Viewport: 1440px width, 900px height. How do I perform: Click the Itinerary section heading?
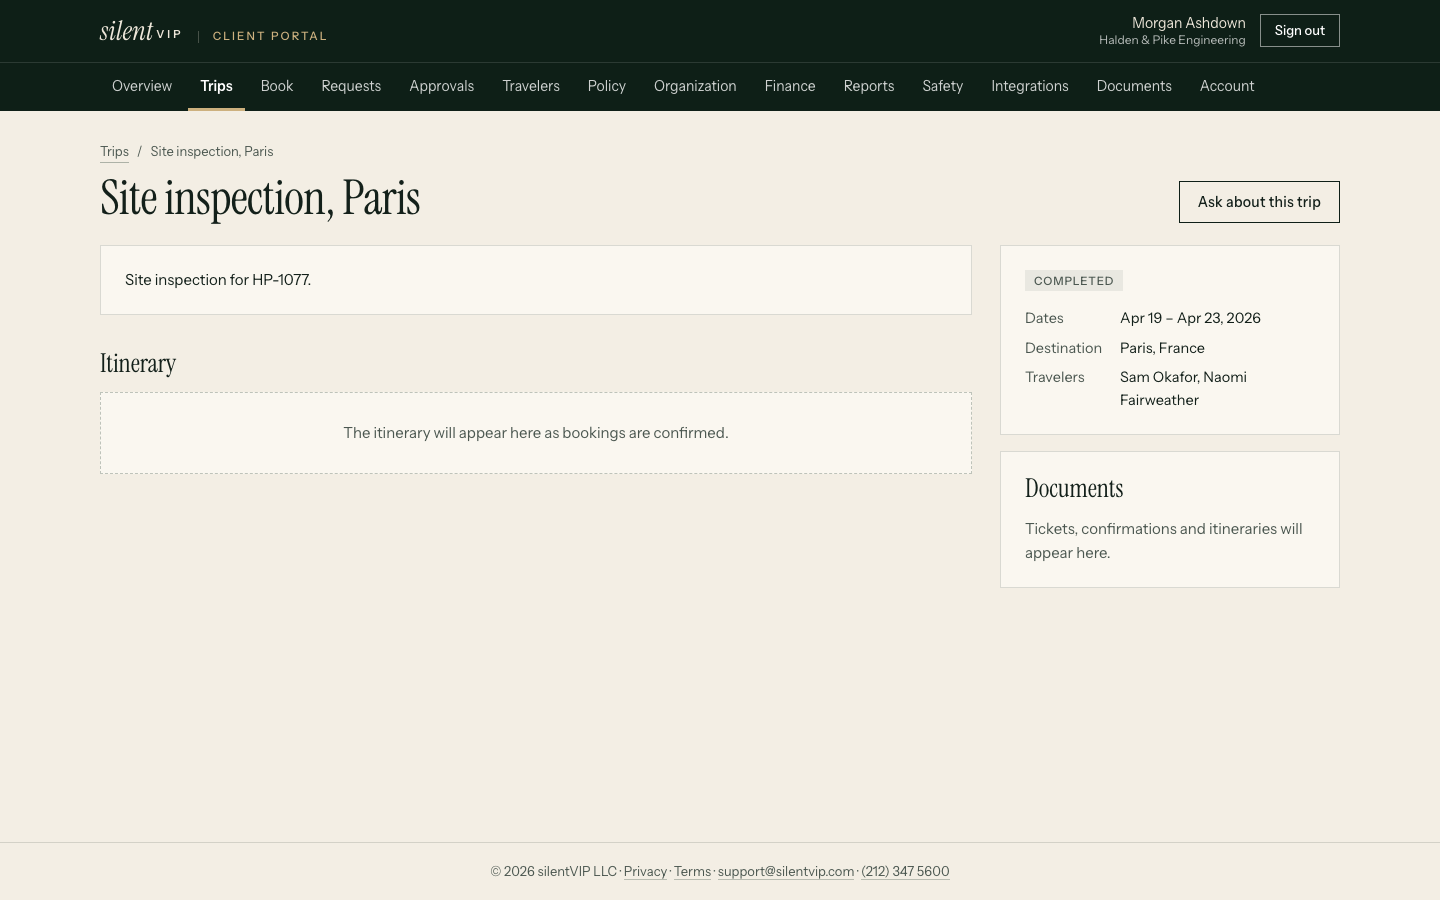coord(138,364)
